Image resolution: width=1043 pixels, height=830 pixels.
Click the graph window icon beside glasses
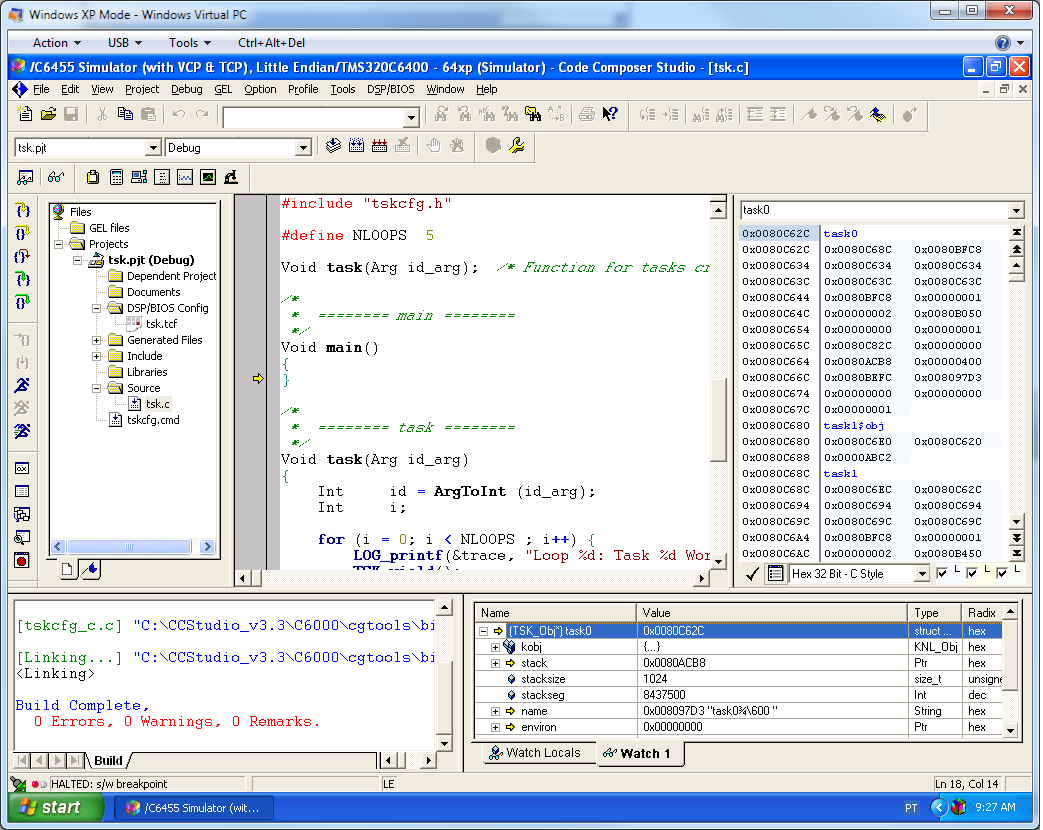tap(25, 177)
